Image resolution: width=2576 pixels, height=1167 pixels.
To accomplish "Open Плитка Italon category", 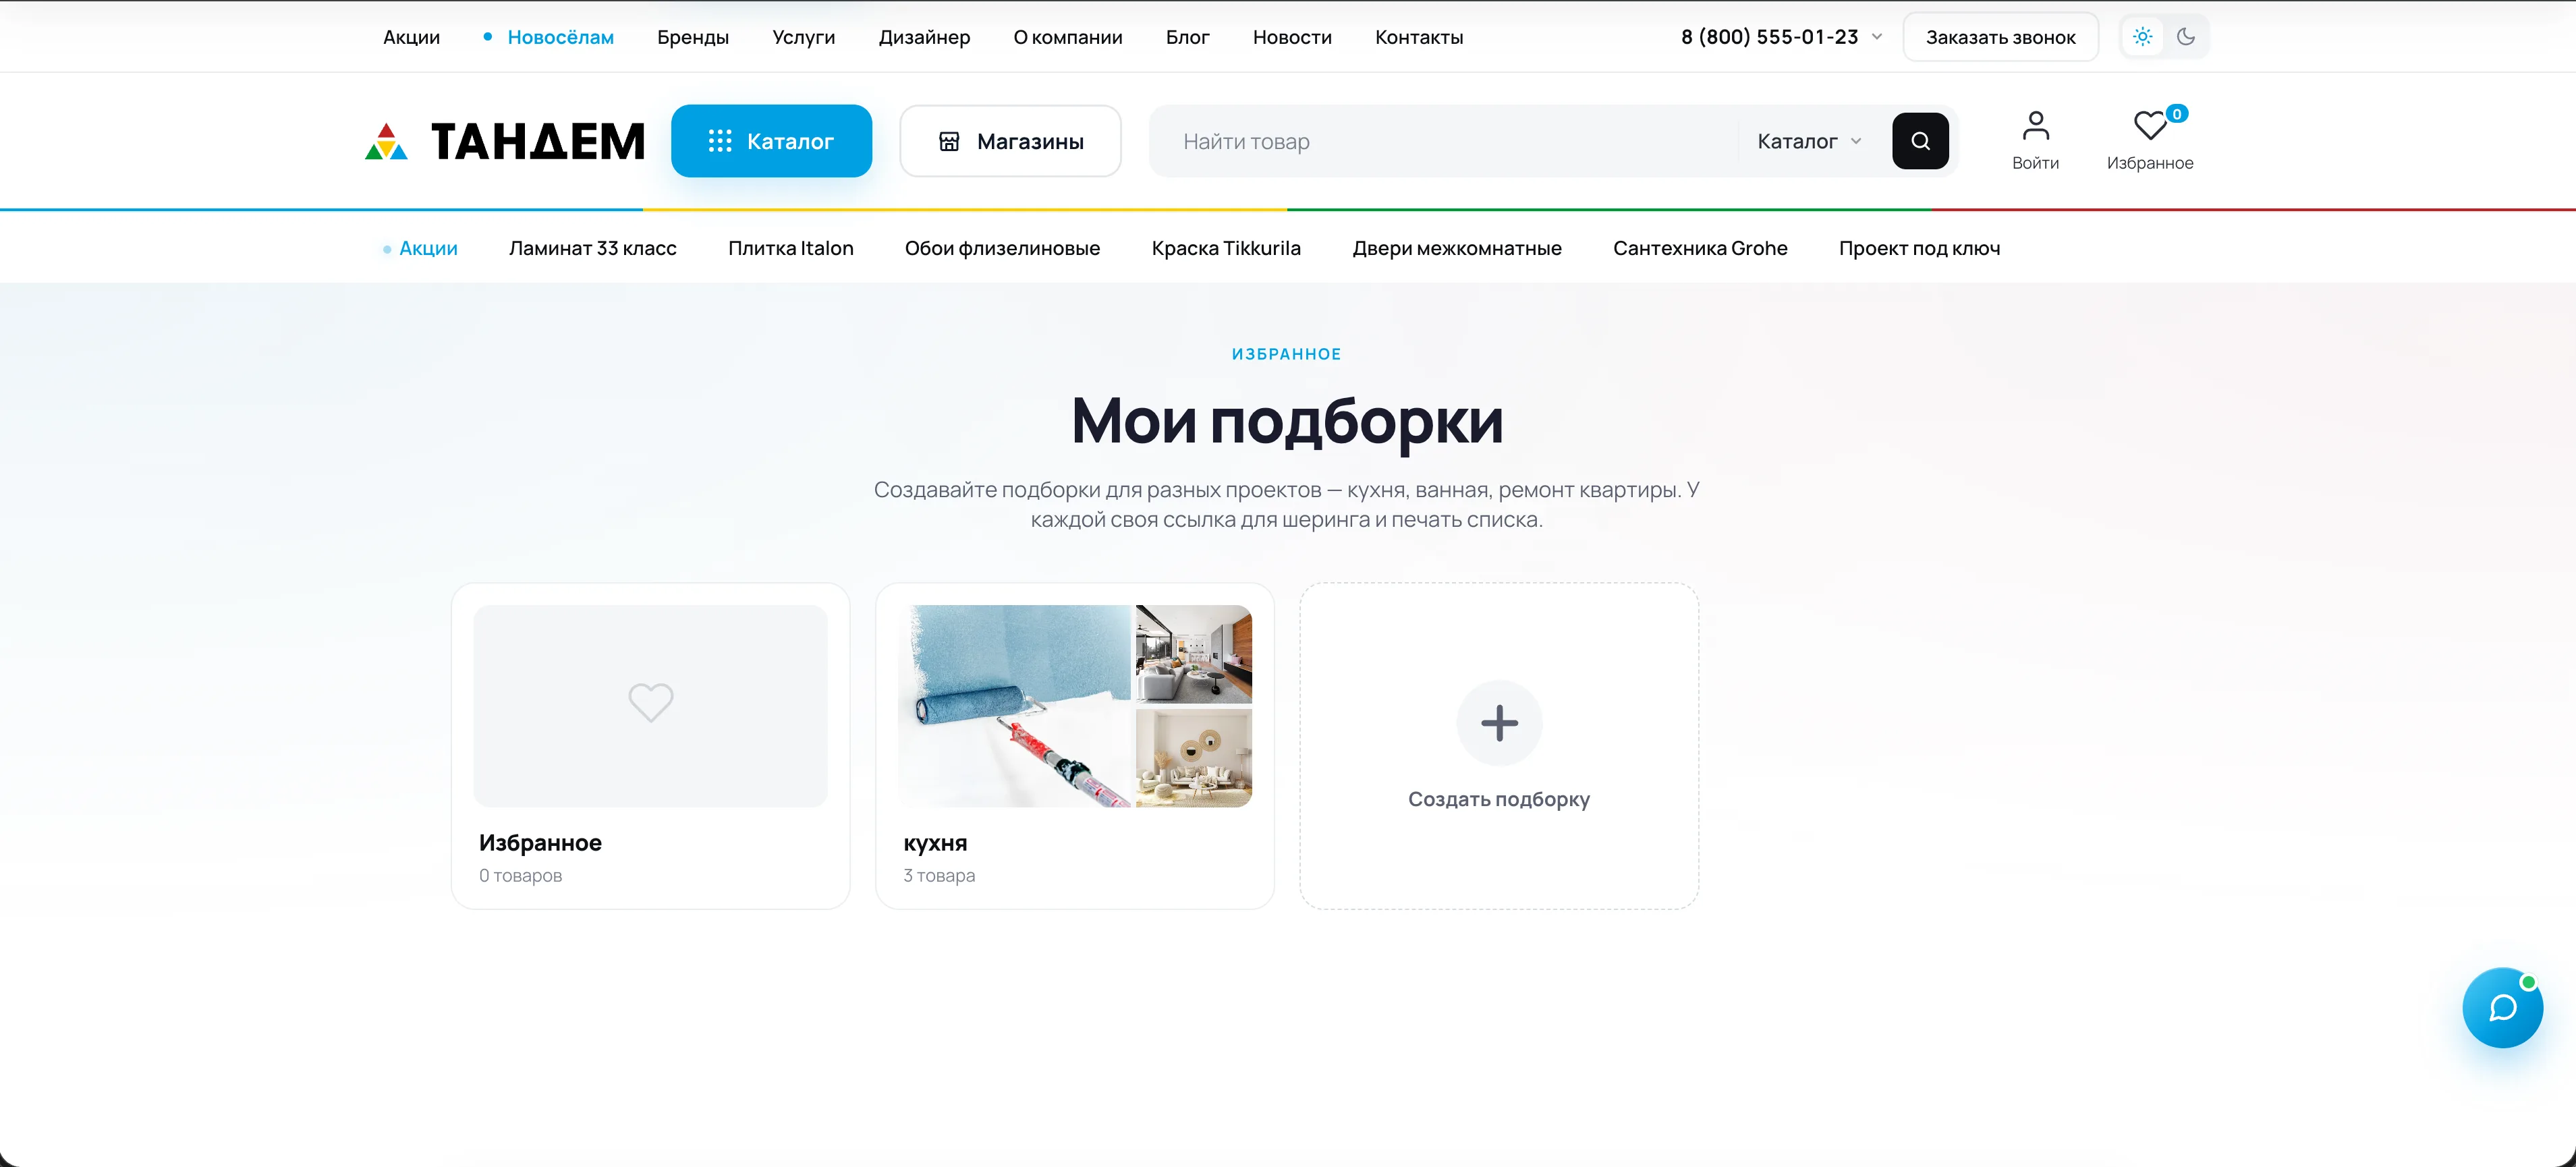I will (790, 248).
